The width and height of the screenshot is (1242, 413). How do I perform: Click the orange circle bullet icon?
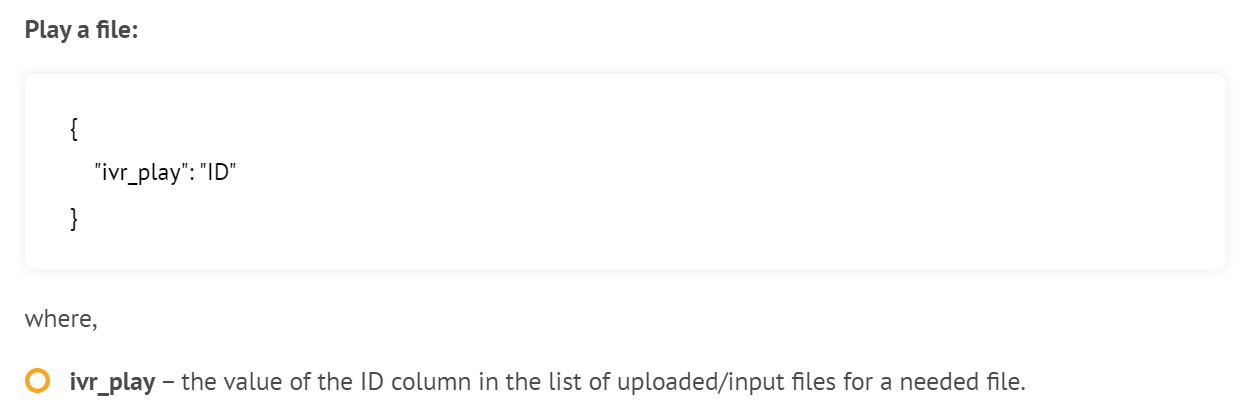(38, 381)
